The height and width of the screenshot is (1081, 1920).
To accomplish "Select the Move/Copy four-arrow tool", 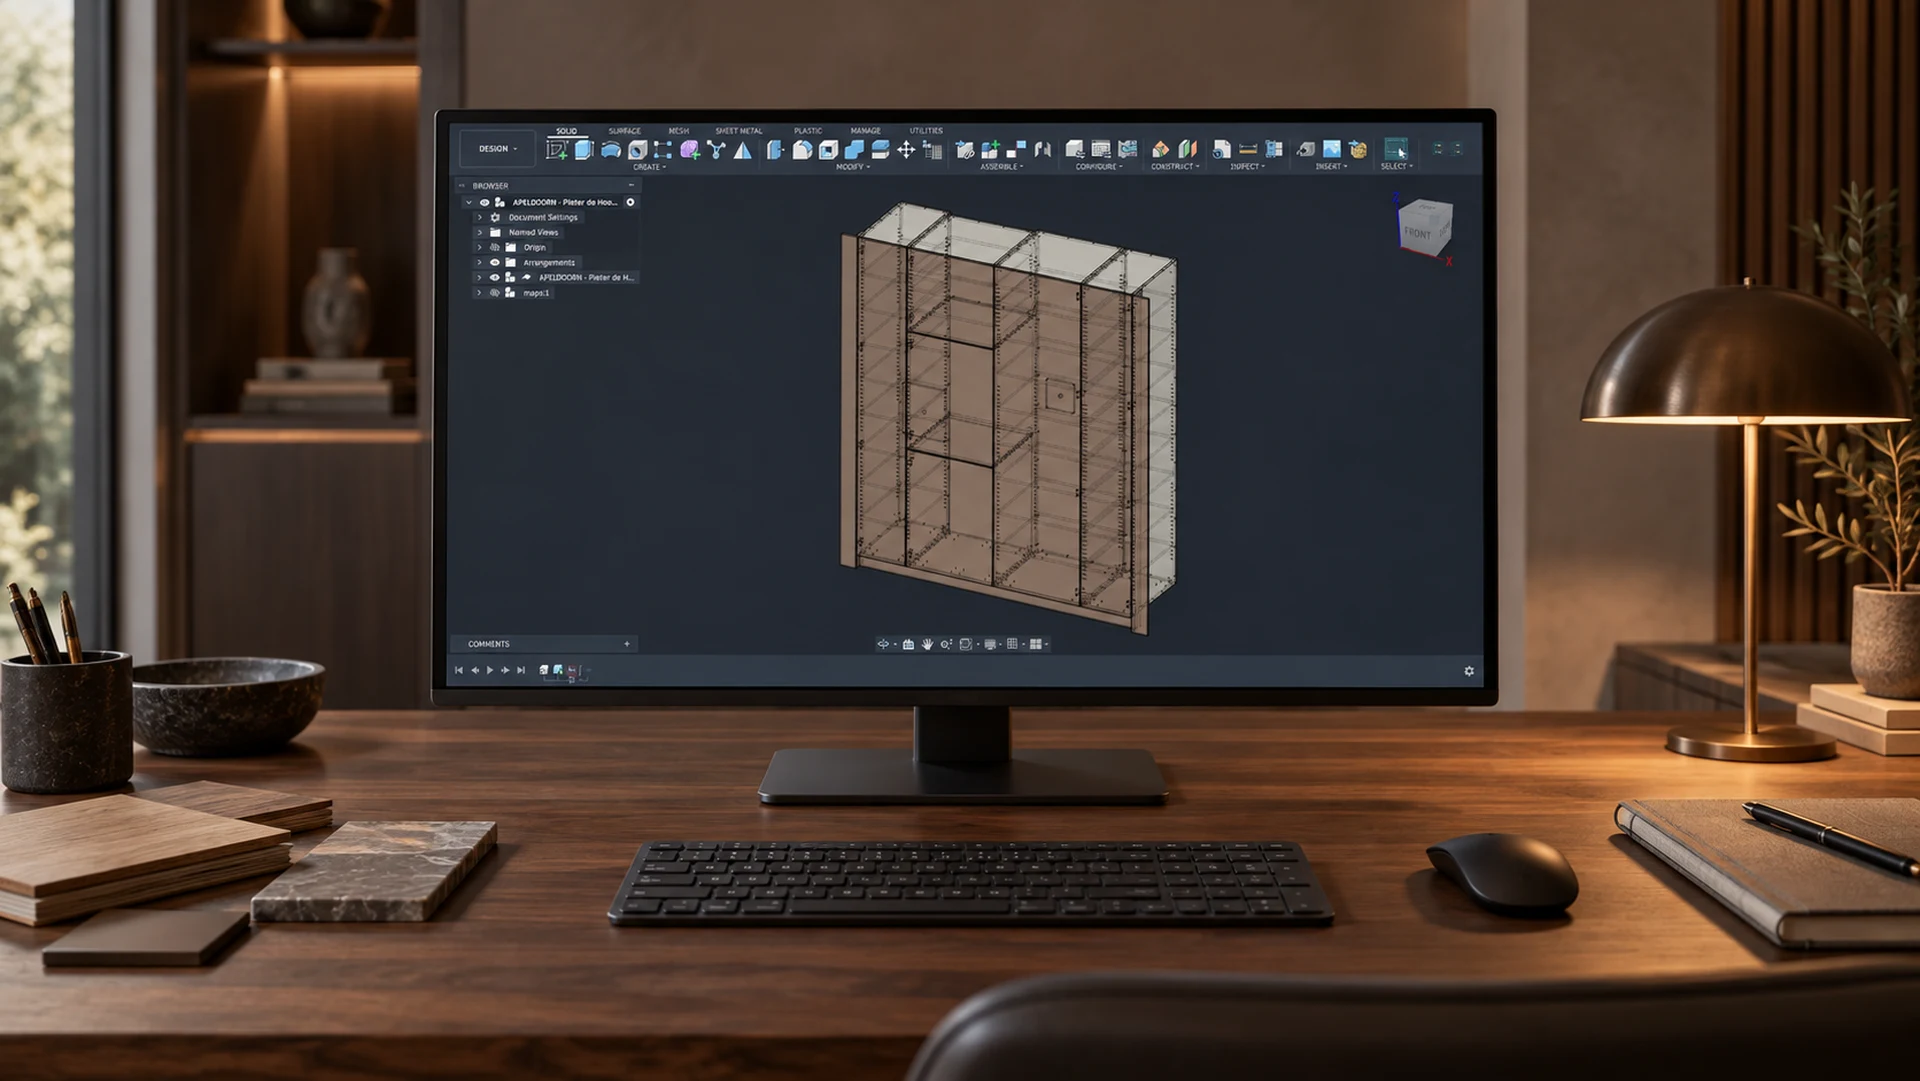I will point(906,150).
